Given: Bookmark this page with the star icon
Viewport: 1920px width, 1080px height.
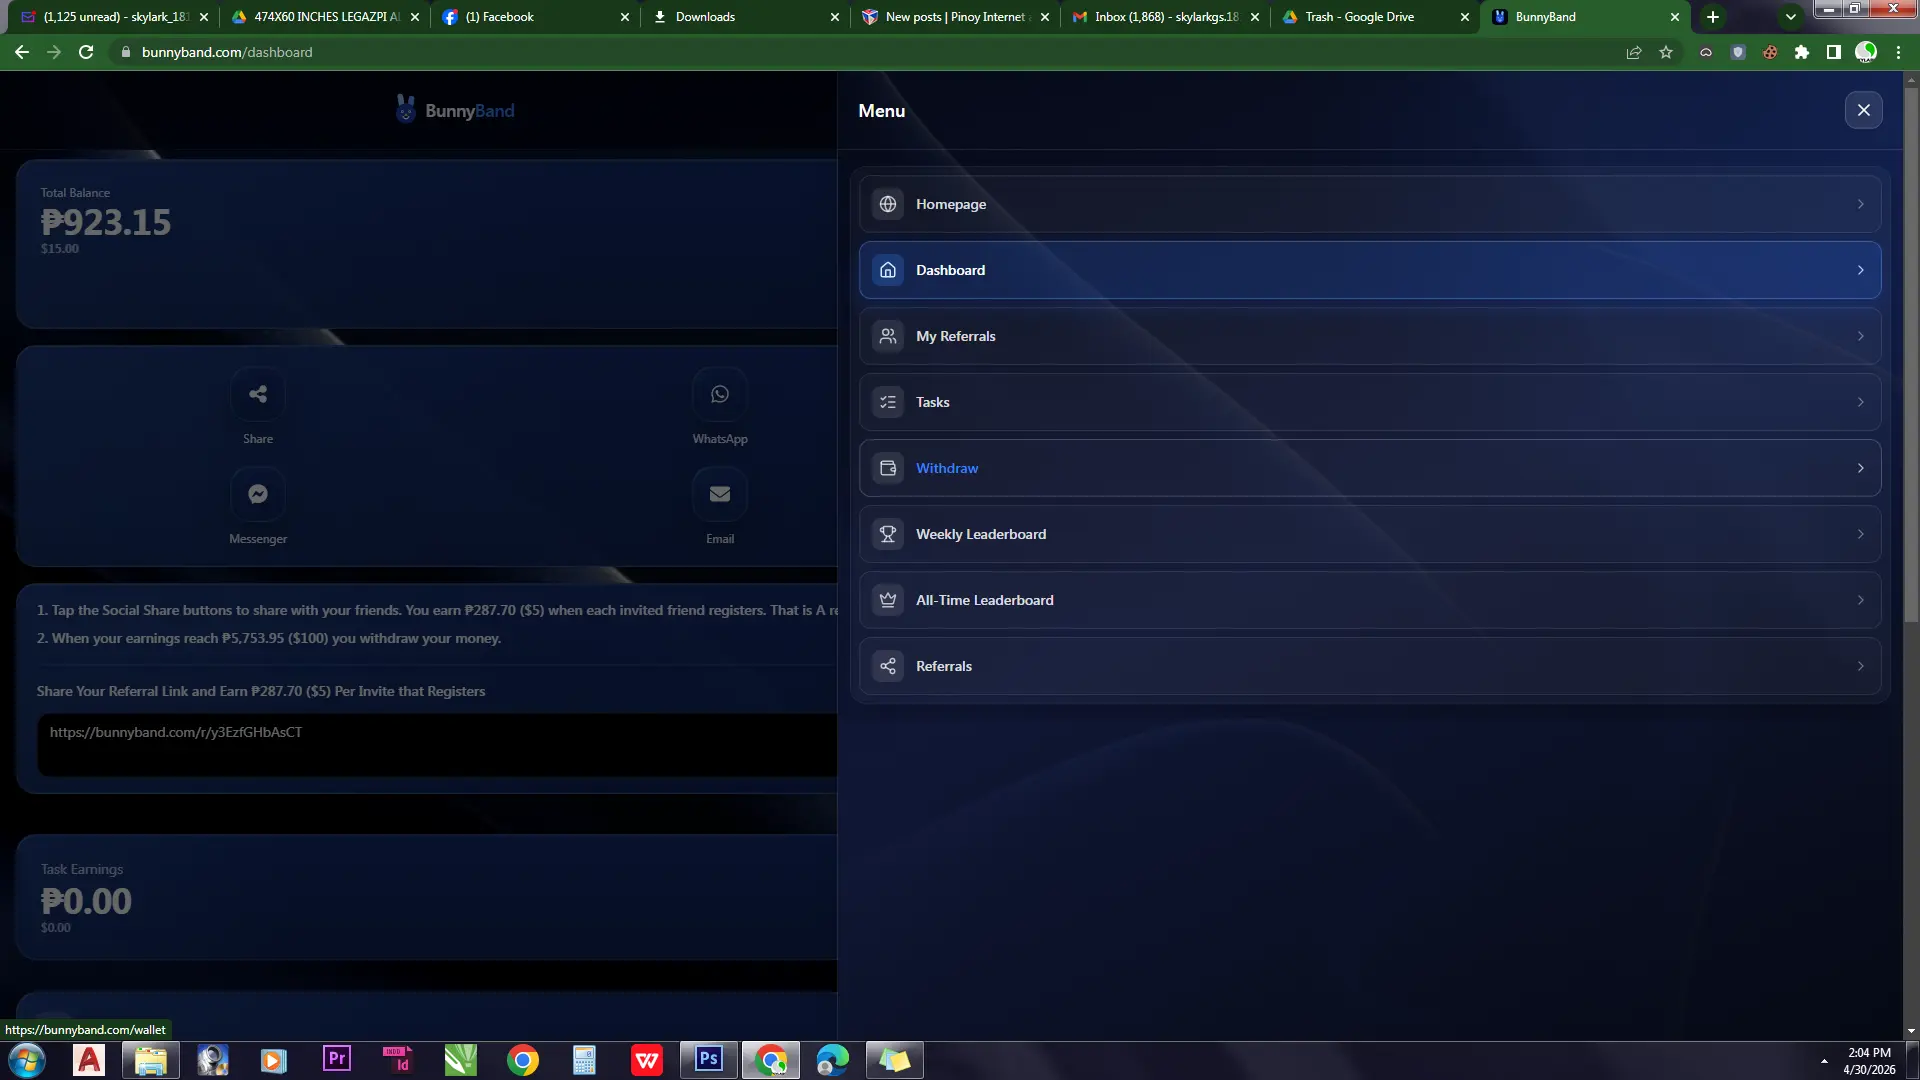Looking at the screenshot, I should pos(1666,52).
